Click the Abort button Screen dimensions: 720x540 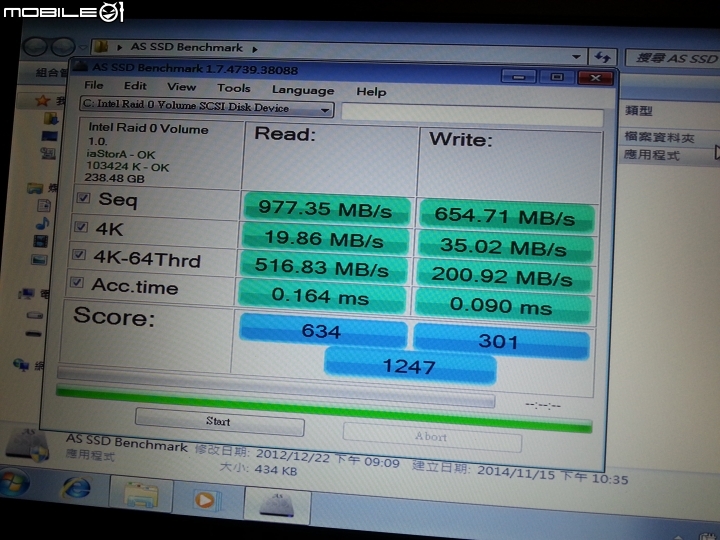point(432,437)
